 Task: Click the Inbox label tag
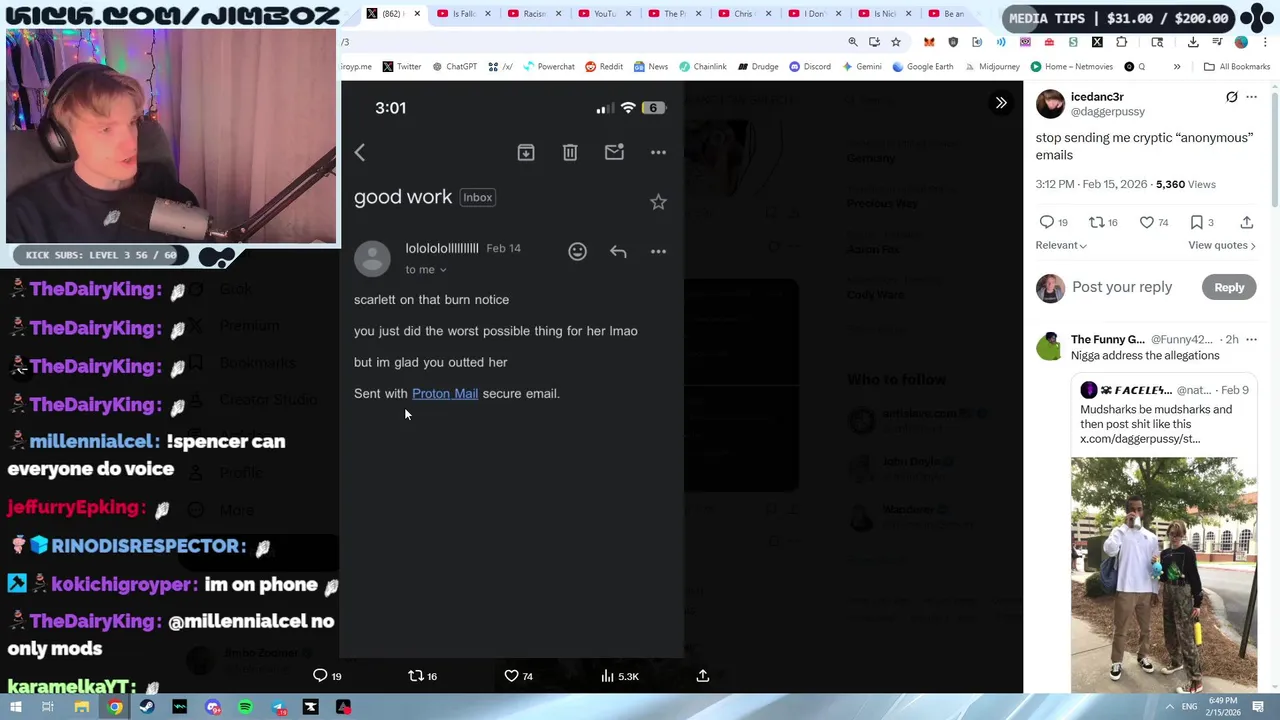pyautogui.click(x=478, y=197)
